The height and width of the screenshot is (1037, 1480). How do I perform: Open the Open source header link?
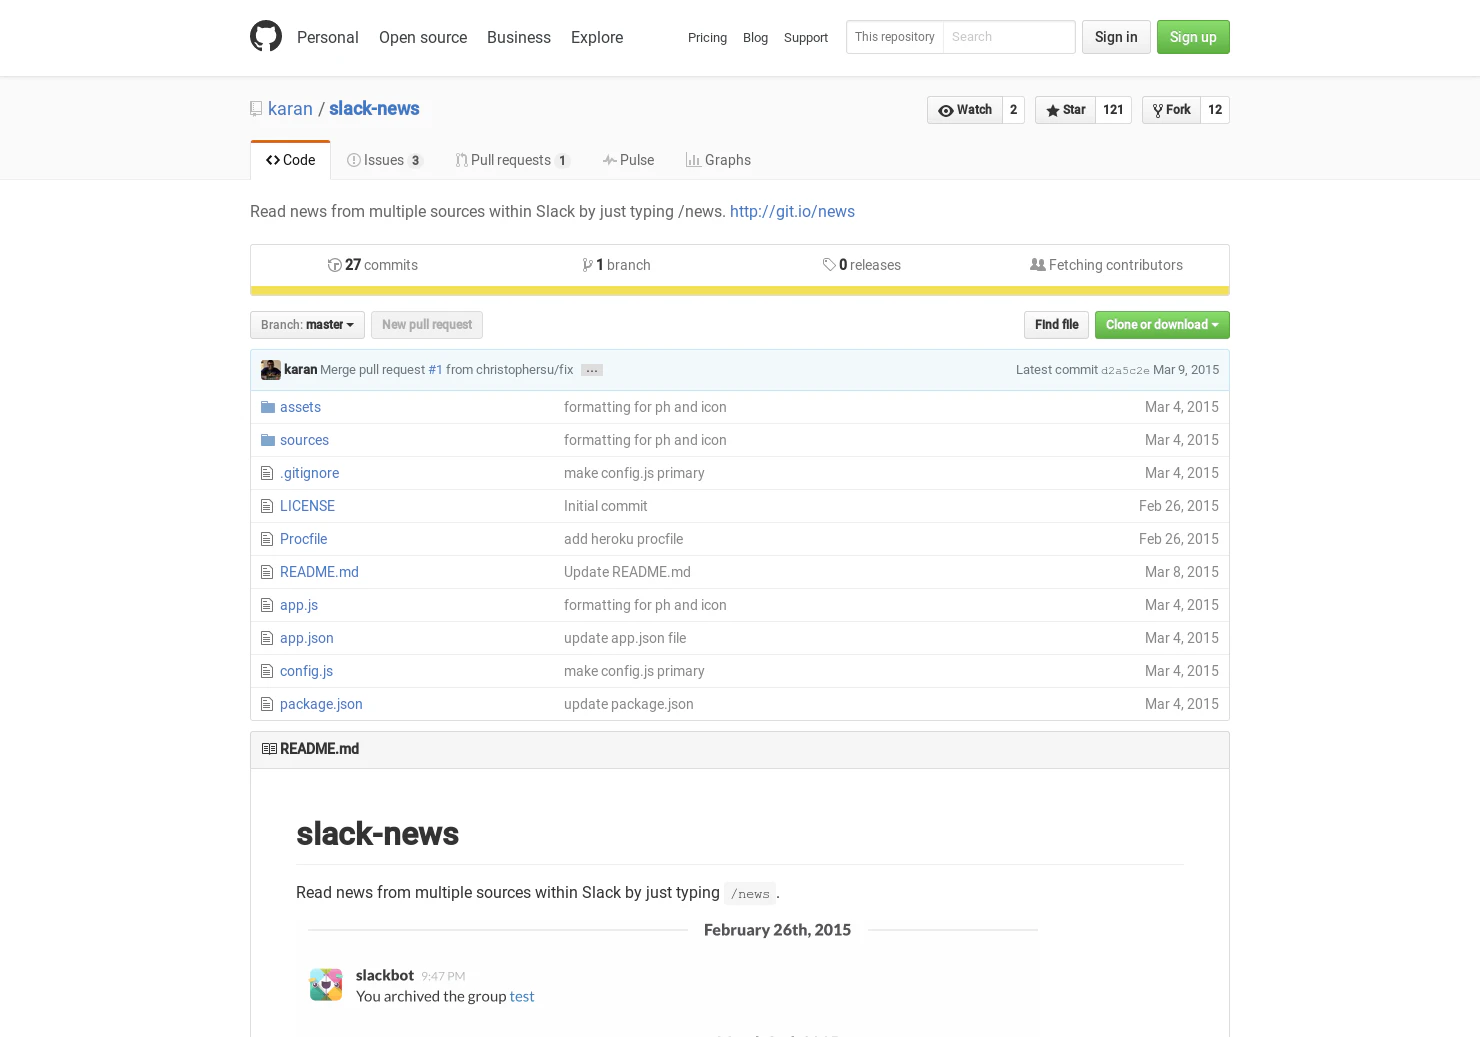pyautogui.click(x=423, y=37)
